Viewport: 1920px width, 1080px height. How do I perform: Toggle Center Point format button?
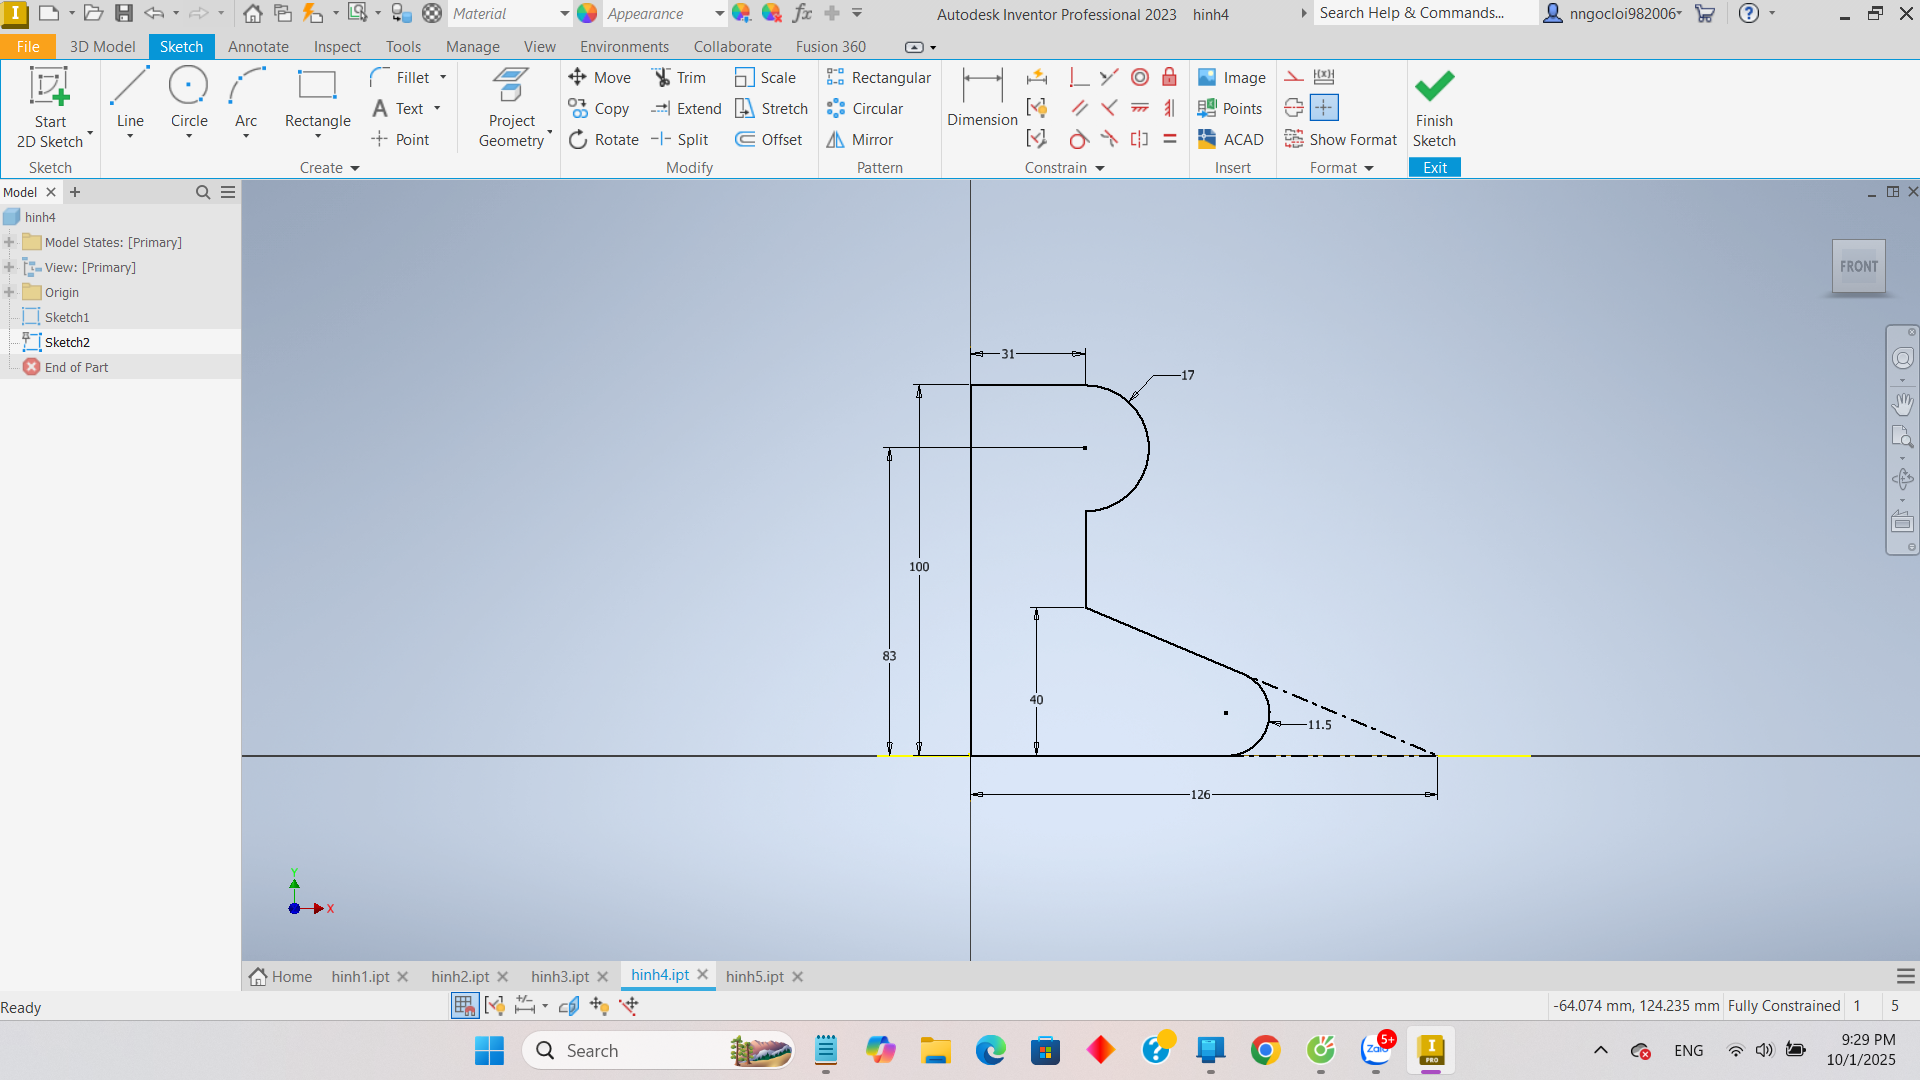point(1323,108)
